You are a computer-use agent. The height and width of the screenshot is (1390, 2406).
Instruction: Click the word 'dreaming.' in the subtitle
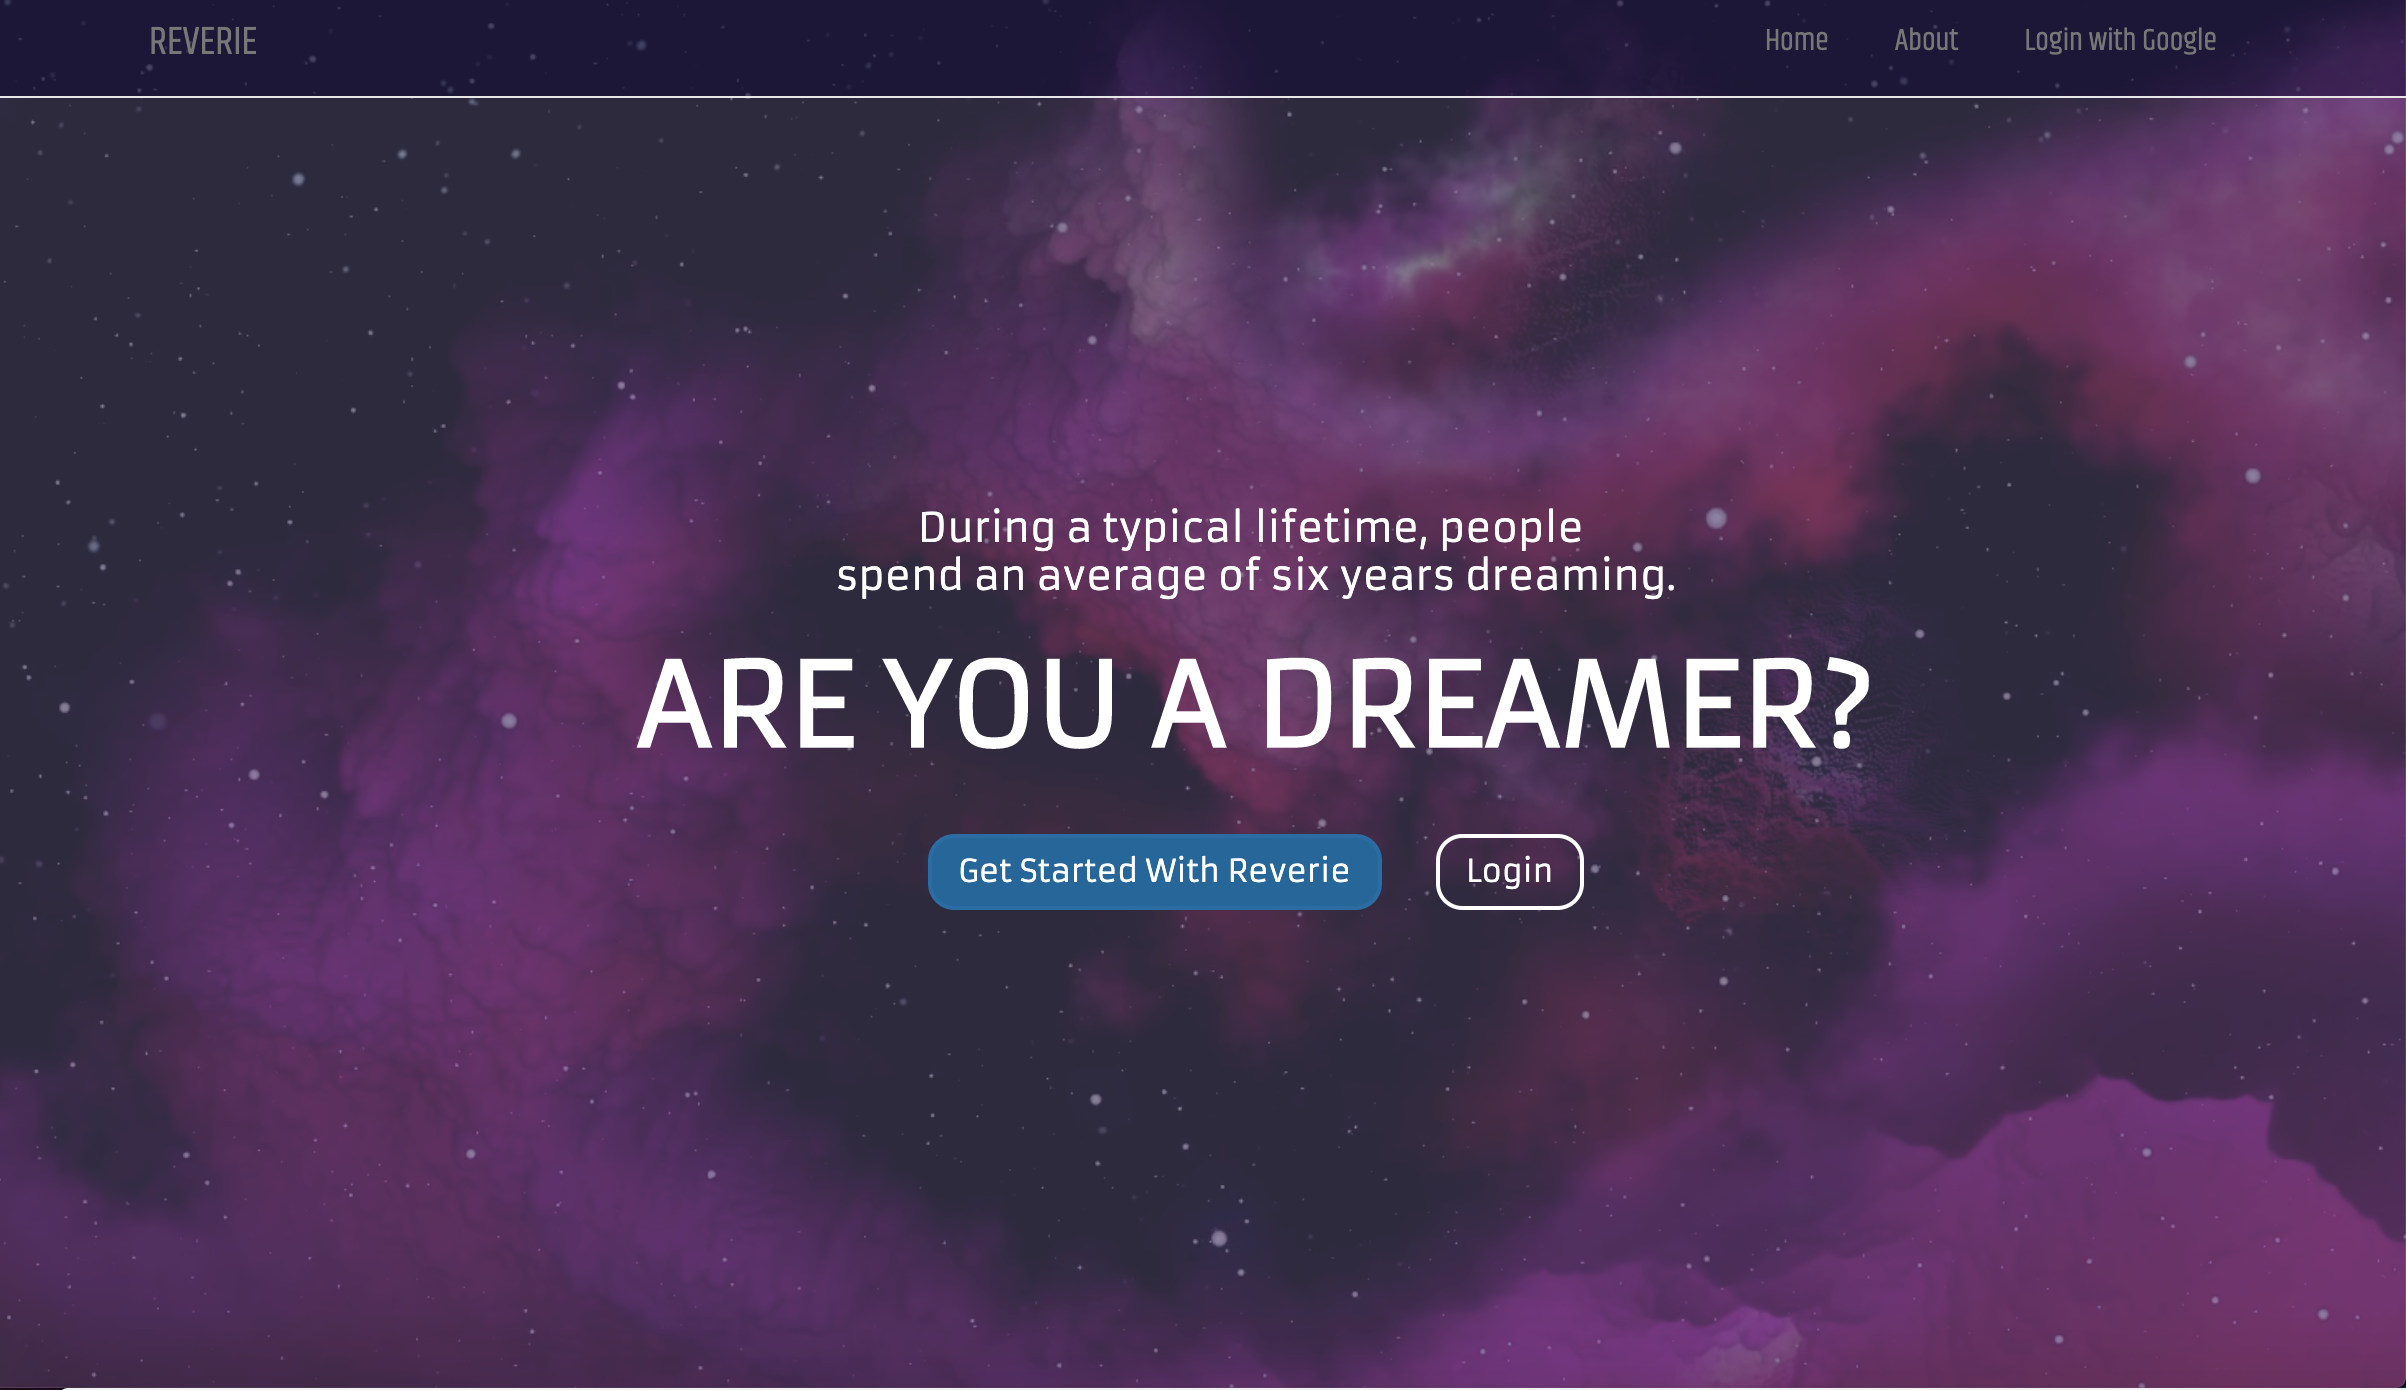coord(1571,576)
